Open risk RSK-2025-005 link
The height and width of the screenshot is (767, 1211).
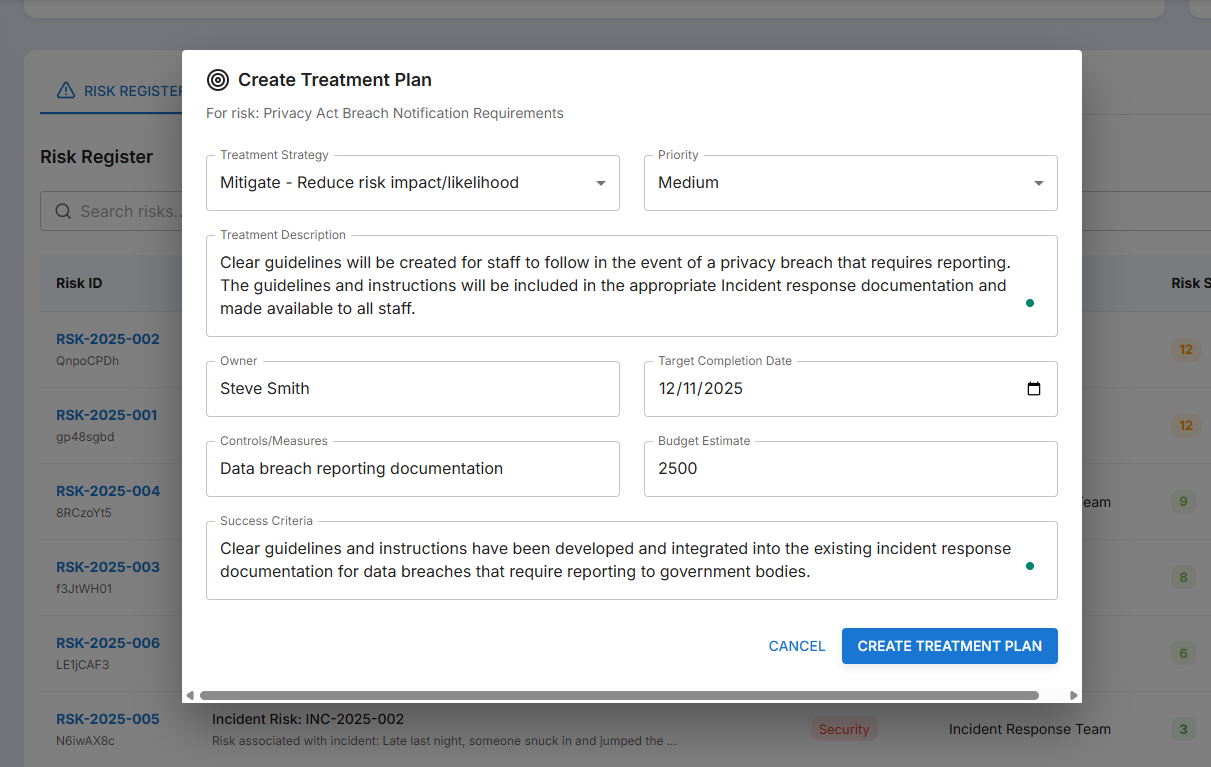(x=108, y=719)
